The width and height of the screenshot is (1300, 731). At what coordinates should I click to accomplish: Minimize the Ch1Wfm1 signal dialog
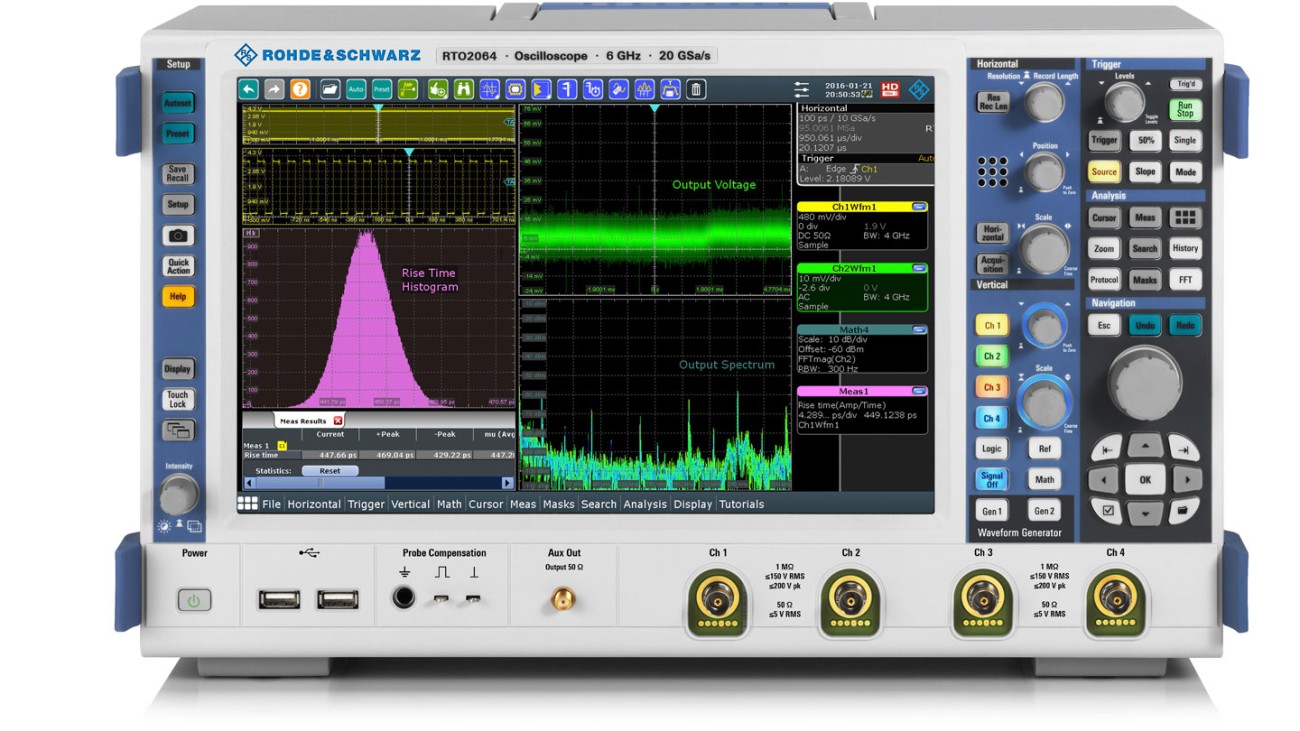(918, 207)
